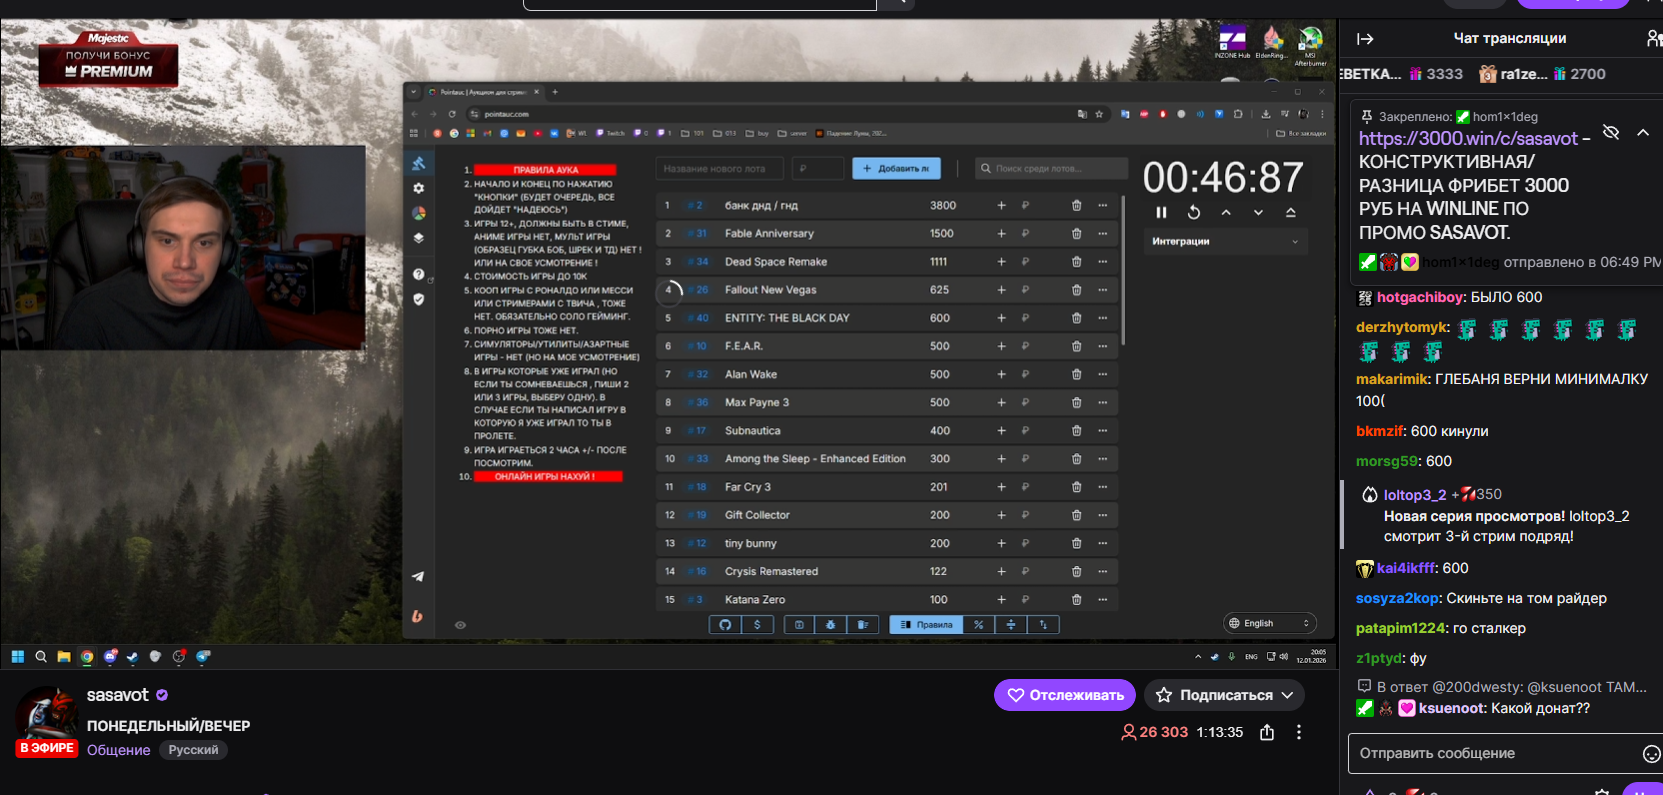Hide the pinned chat message
The width and height of the screenshot is (1663, 795).
coord(1611,132)
